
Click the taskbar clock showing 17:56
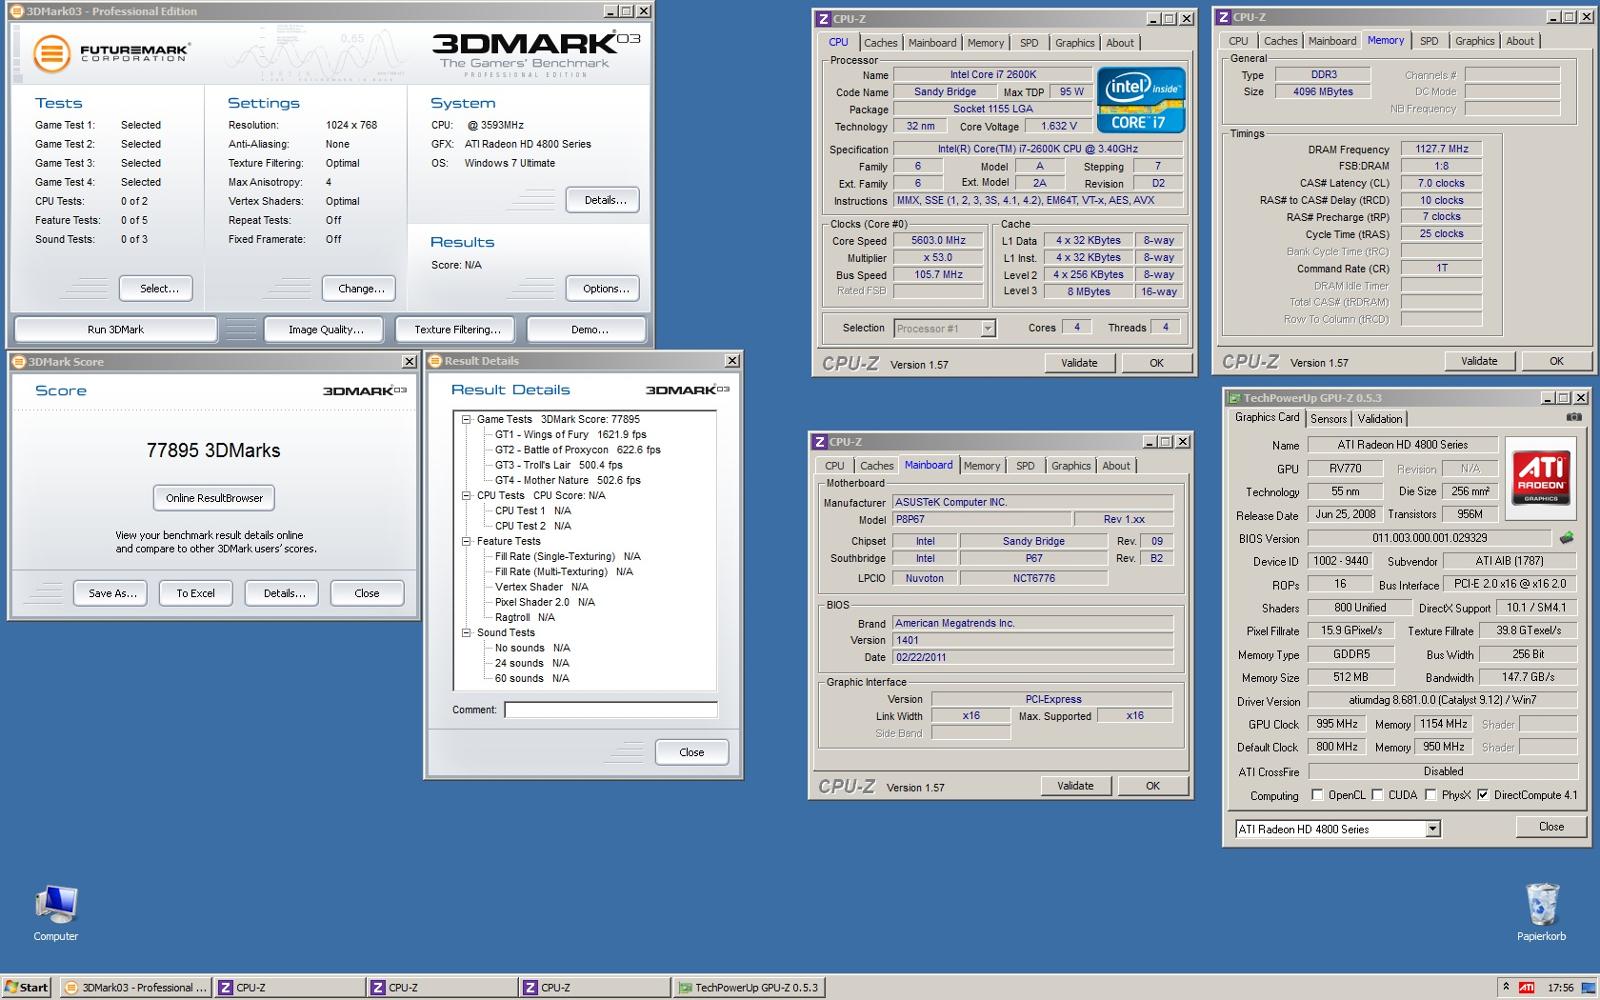1560,987
